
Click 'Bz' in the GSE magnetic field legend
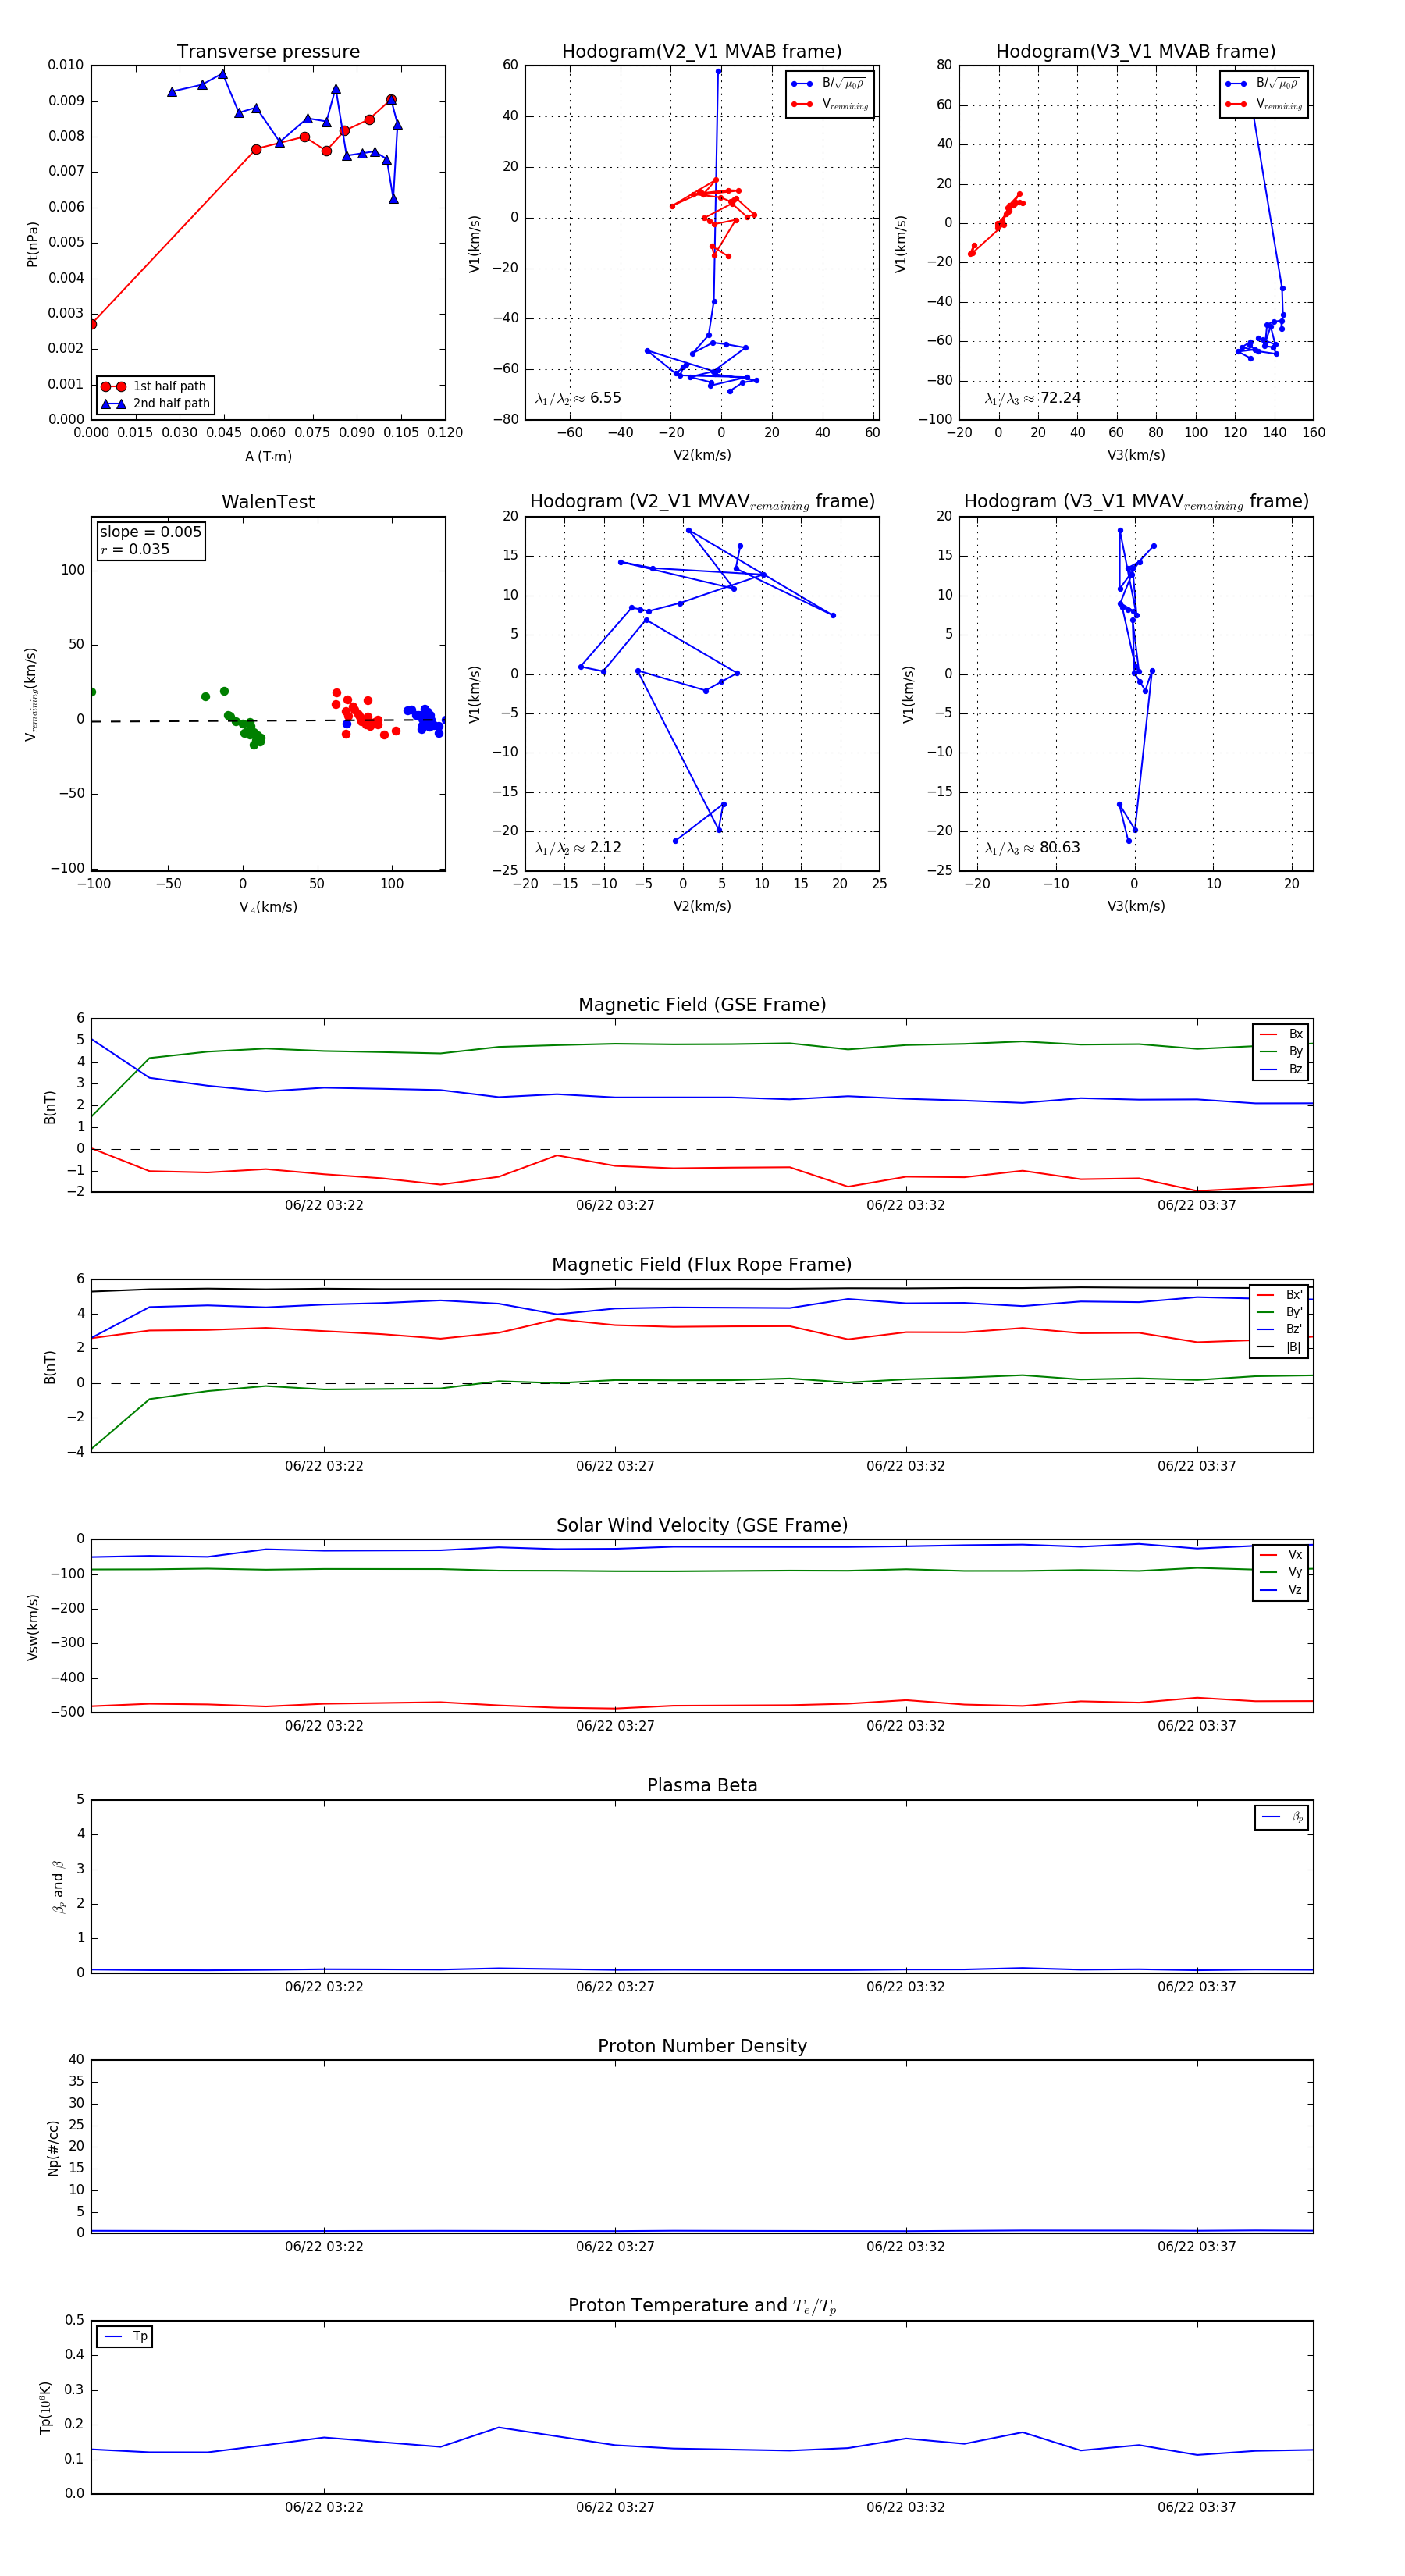tap(1283, 1070)
